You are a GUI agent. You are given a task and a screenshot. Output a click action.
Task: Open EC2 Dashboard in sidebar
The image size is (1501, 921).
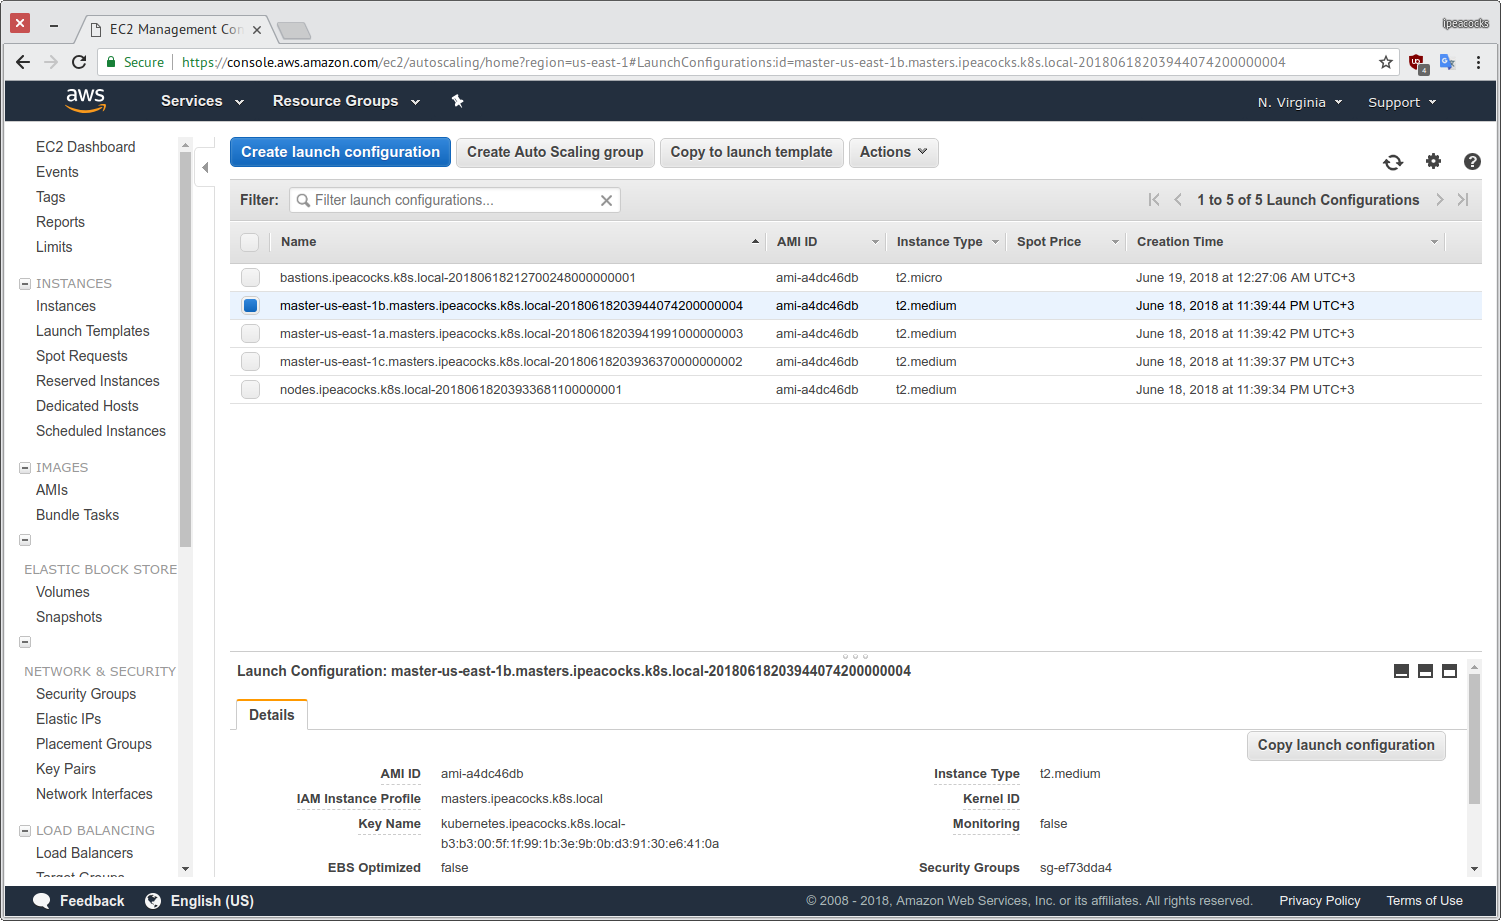[x=86, y=147]
